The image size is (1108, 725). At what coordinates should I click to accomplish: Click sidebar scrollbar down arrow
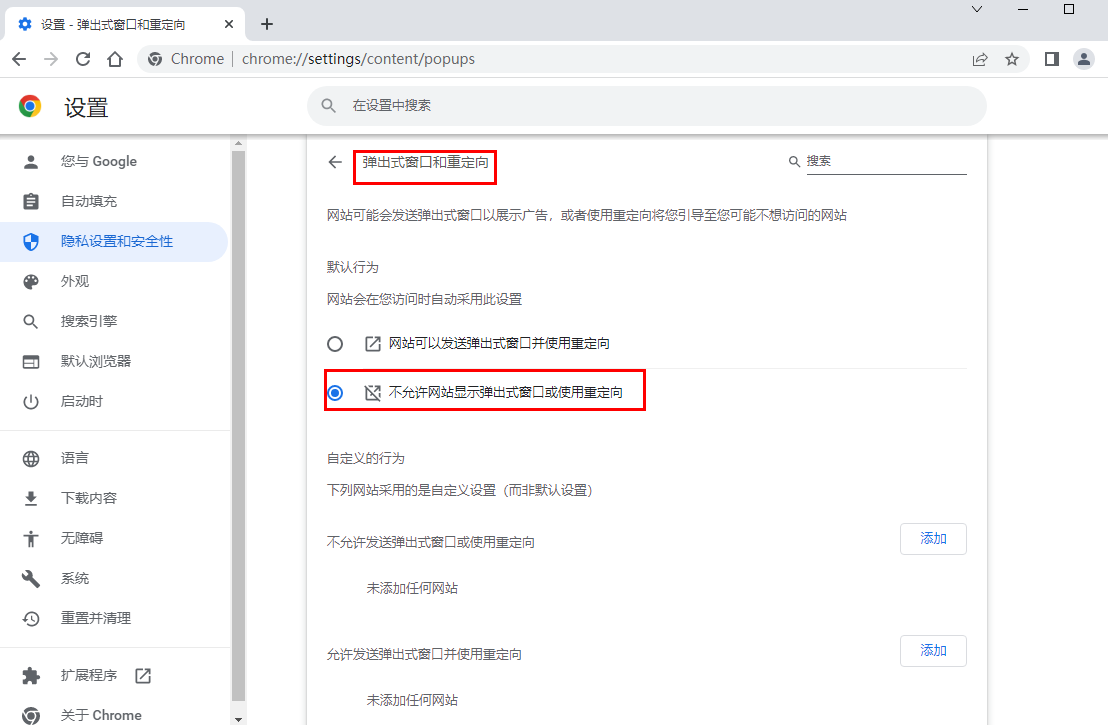(x=238, y=719)
